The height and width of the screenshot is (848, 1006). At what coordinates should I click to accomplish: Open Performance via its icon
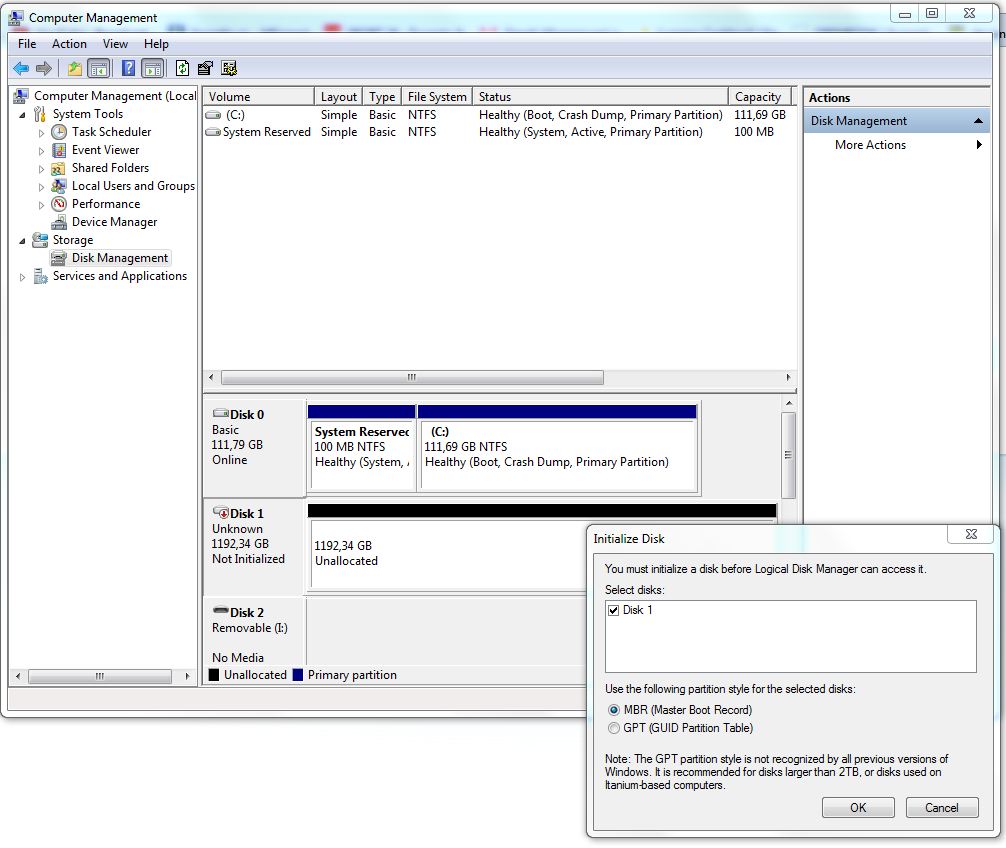click(59, 204)
